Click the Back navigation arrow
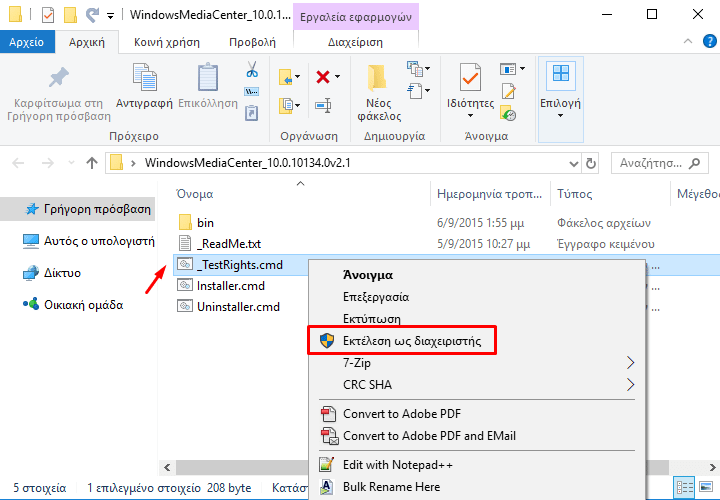The image size is (720, 500). pos(18,163)
